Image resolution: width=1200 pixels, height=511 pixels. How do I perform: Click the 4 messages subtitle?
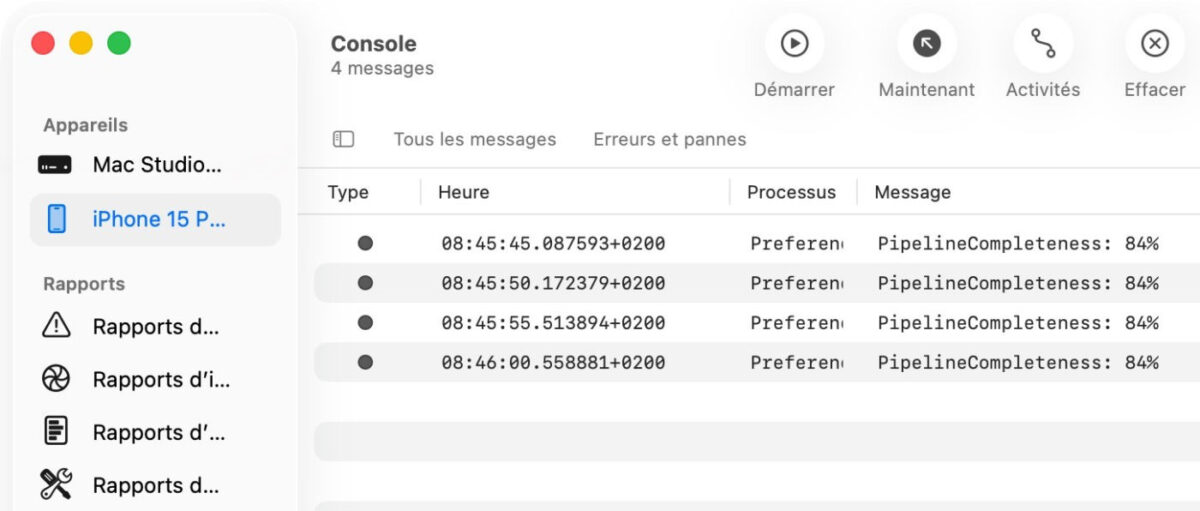point(382,69)
